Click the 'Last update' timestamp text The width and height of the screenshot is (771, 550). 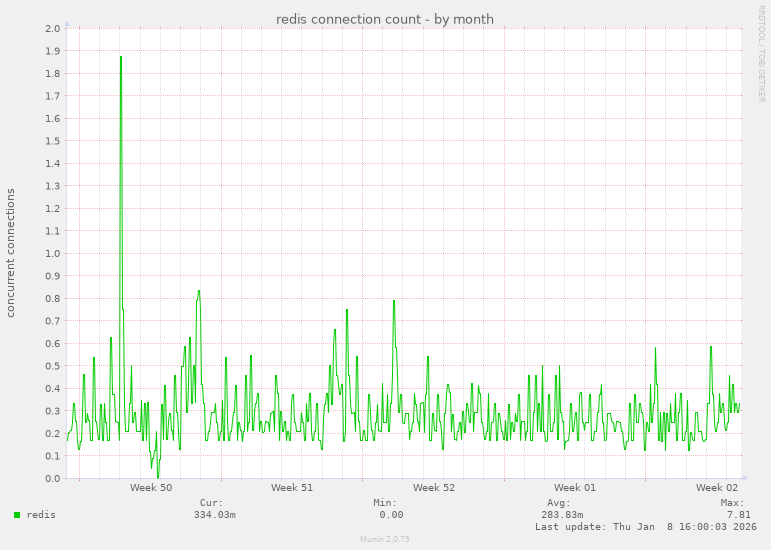pyautogui.click(x=646, y=526)
